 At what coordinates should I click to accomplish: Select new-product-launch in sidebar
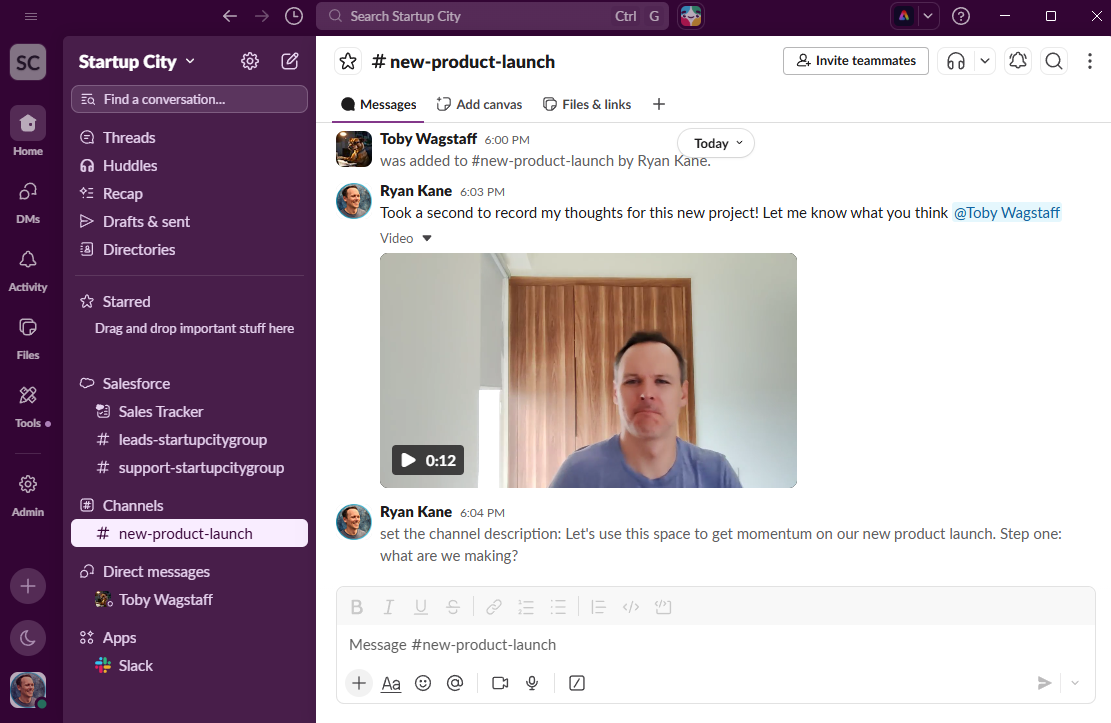pos(189,534)
